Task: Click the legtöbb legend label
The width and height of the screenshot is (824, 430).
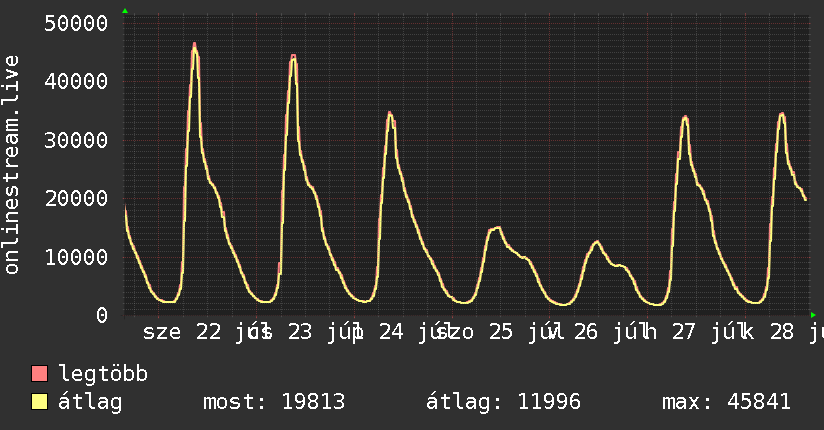Action: [x=103, y=374]
